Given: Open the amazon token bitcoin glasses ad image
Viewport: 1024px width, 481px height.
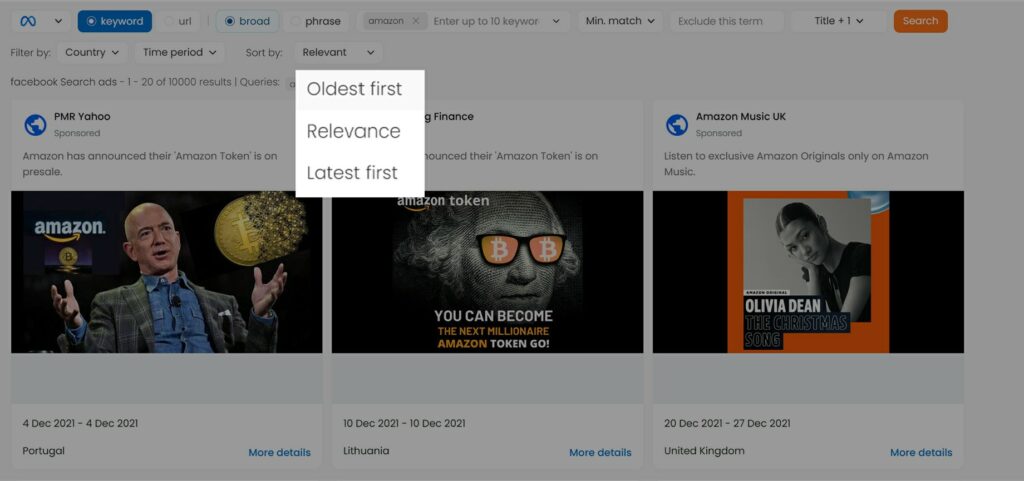Looking at the screenshot, I should coord(487,272).
